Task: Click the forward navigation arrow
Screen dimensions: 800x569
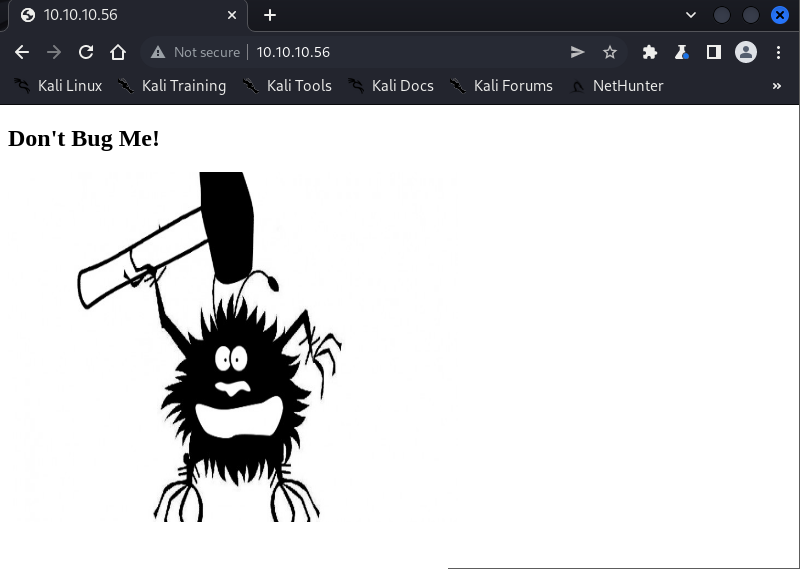Action: pos(54,52)
